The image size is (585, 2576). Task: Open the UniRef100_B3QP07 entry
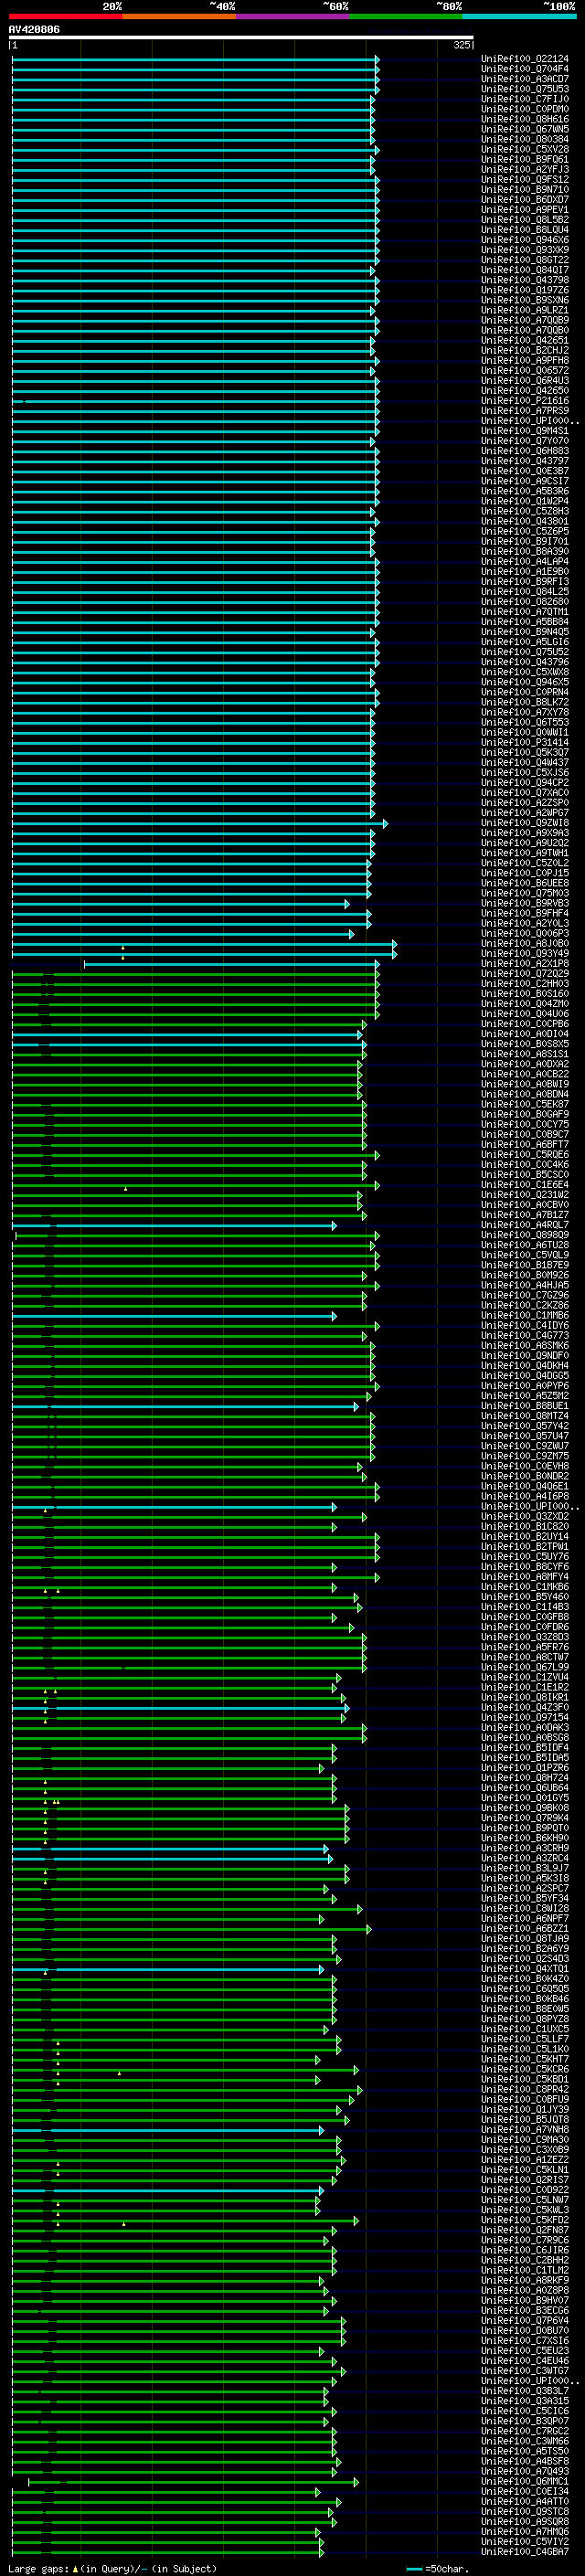pos(525,2420)
